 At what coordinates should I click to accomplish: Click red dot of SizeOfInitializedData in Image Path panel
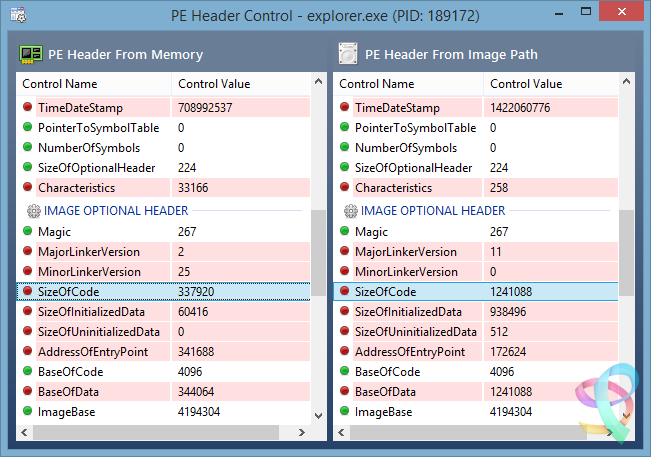pos(344,311)
